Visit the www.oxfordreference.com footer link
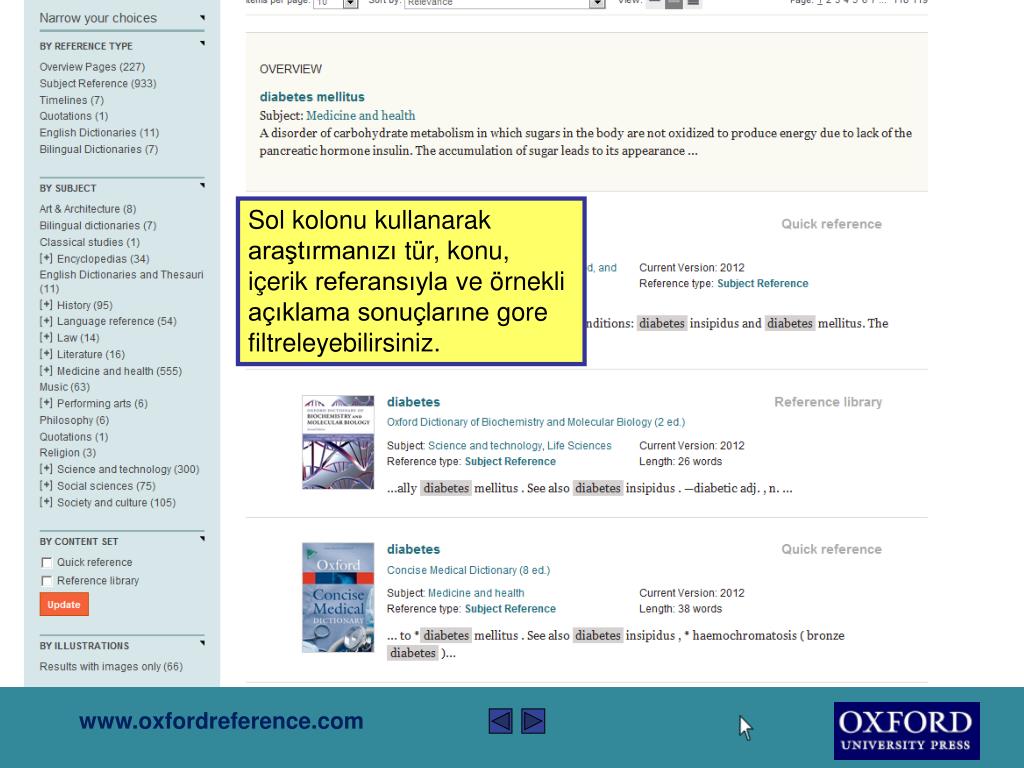Screen dimensions: 1024x768 pyautogui.click(x=221, y=721)
